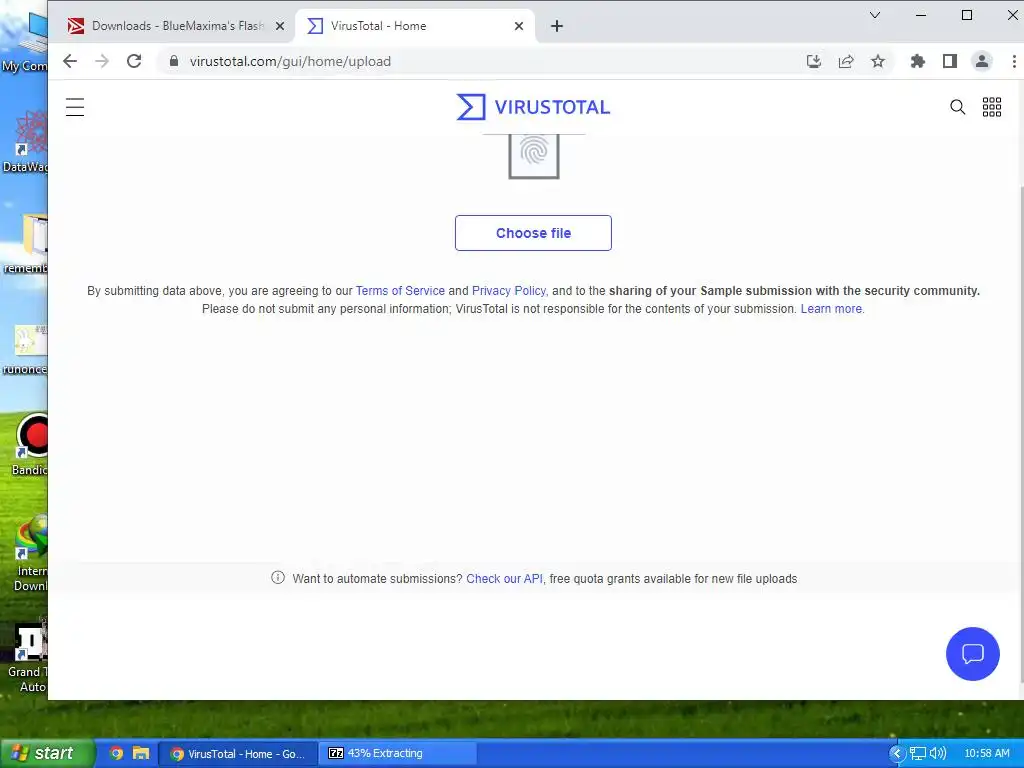
Task: Click the info icon beside automate submissions
Action: pyautogui.click(x=278, y=577)
